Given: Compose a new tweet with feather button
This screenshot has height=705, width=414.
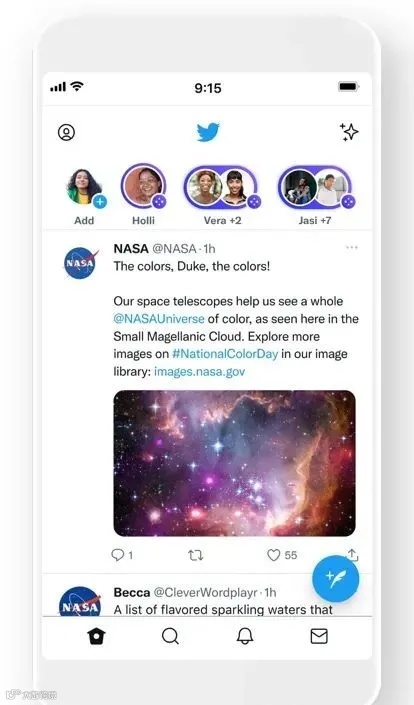Looking at the screenshot, I should click(336, 579).
